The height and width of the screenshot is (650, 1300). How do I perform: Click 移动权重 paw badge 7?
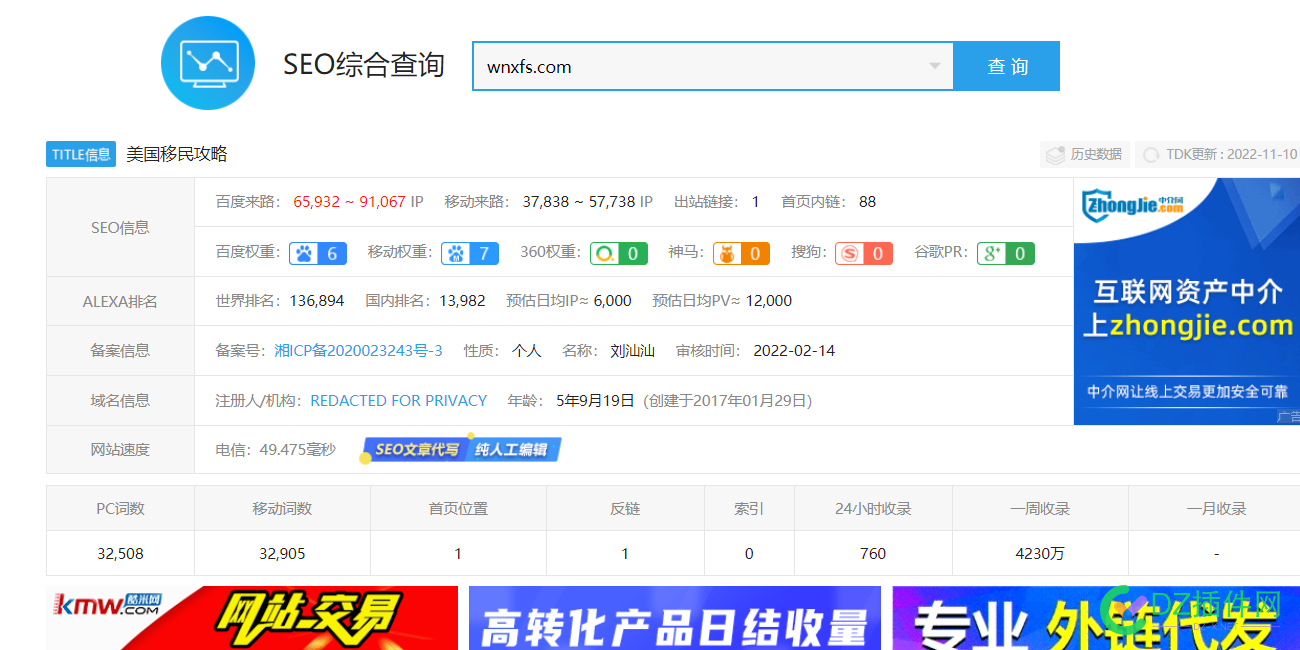pyautogui.click(x=470, y=253)
